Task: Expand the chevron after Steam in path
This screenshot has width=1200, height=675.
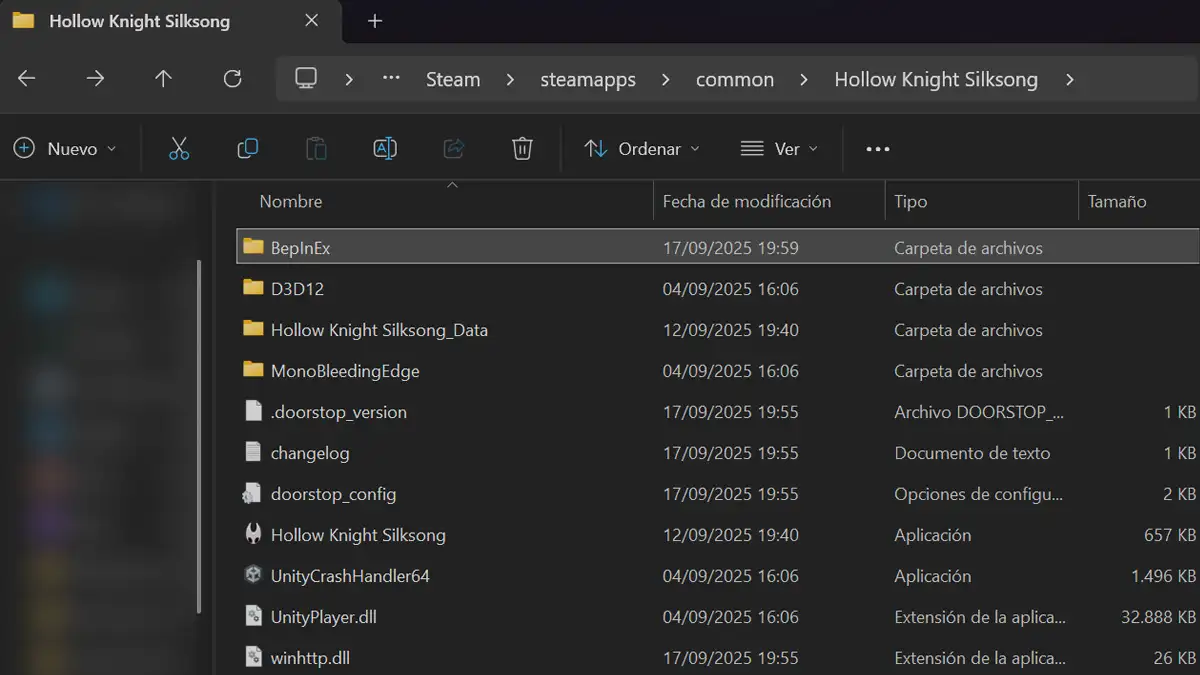Action: [x=510, y=79]
